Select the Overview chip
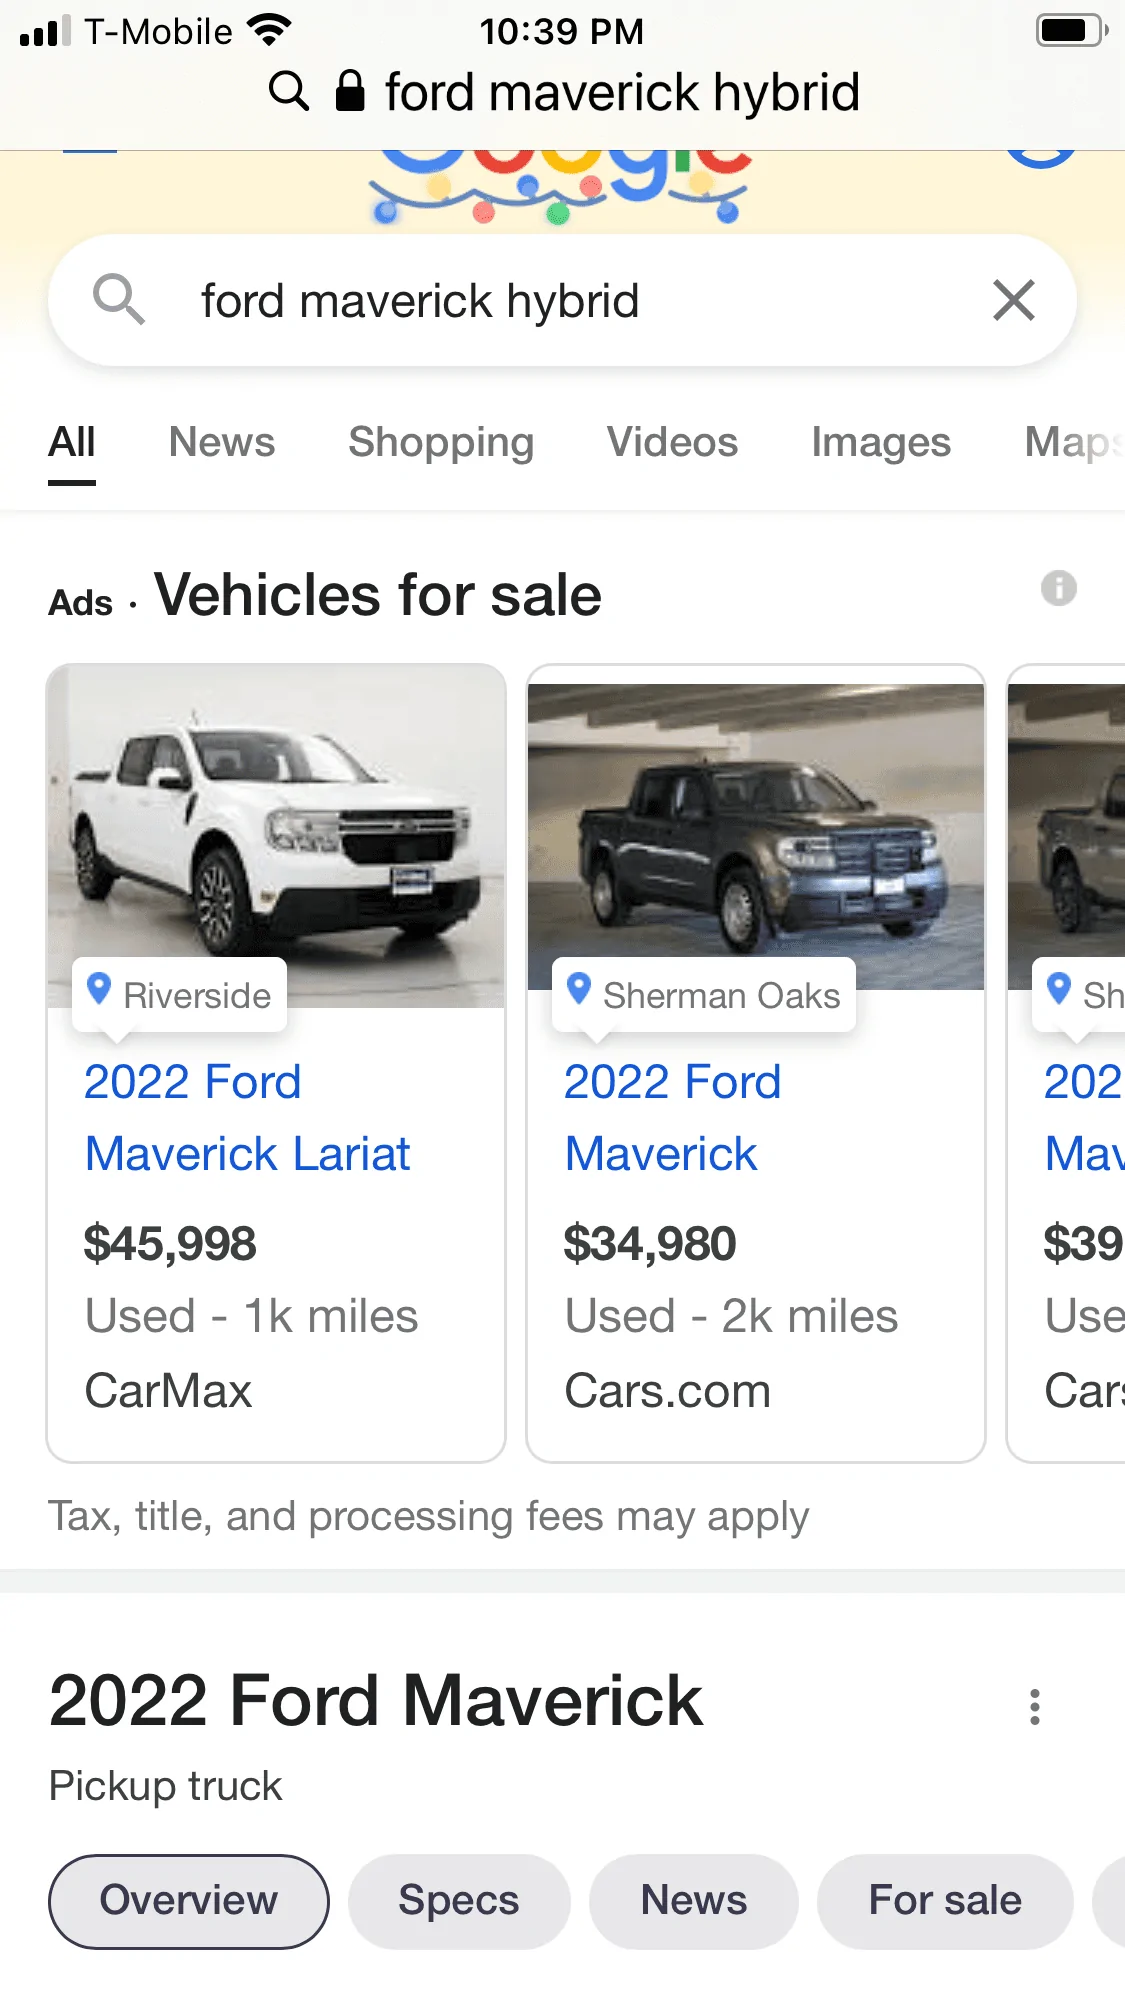This screenshot has height=2001, width=1125. pyautogui.click(x=189, y=1901)
